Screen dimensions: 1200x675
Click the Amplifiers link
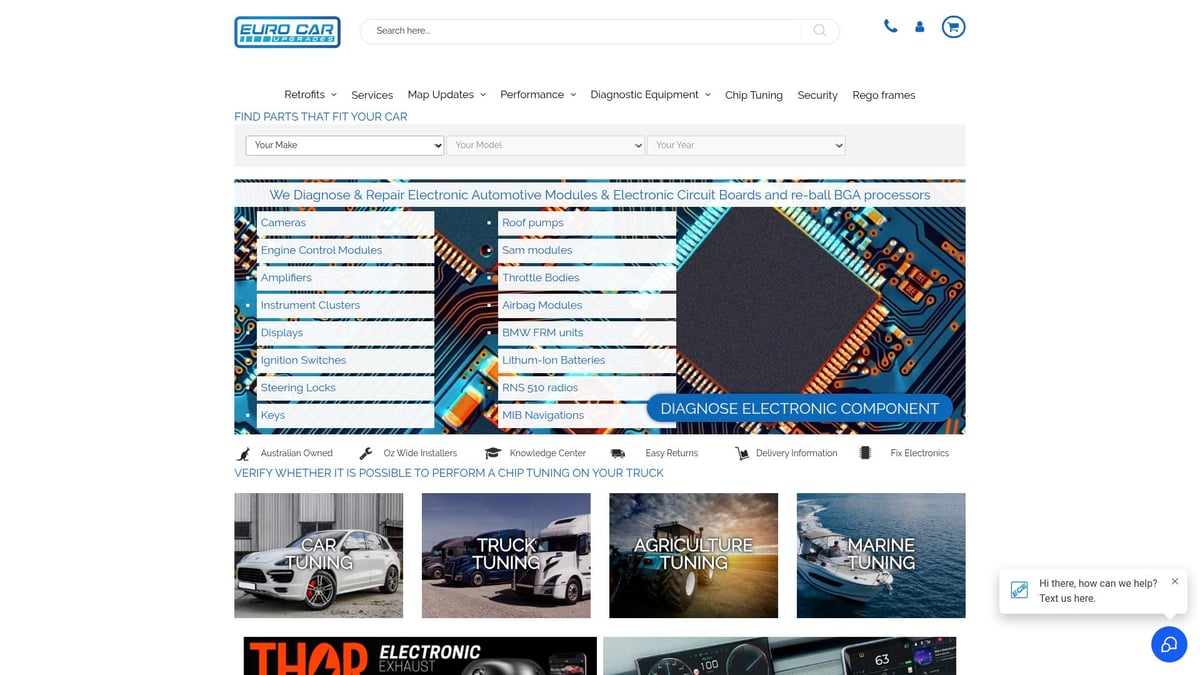[x=286, y=278]
